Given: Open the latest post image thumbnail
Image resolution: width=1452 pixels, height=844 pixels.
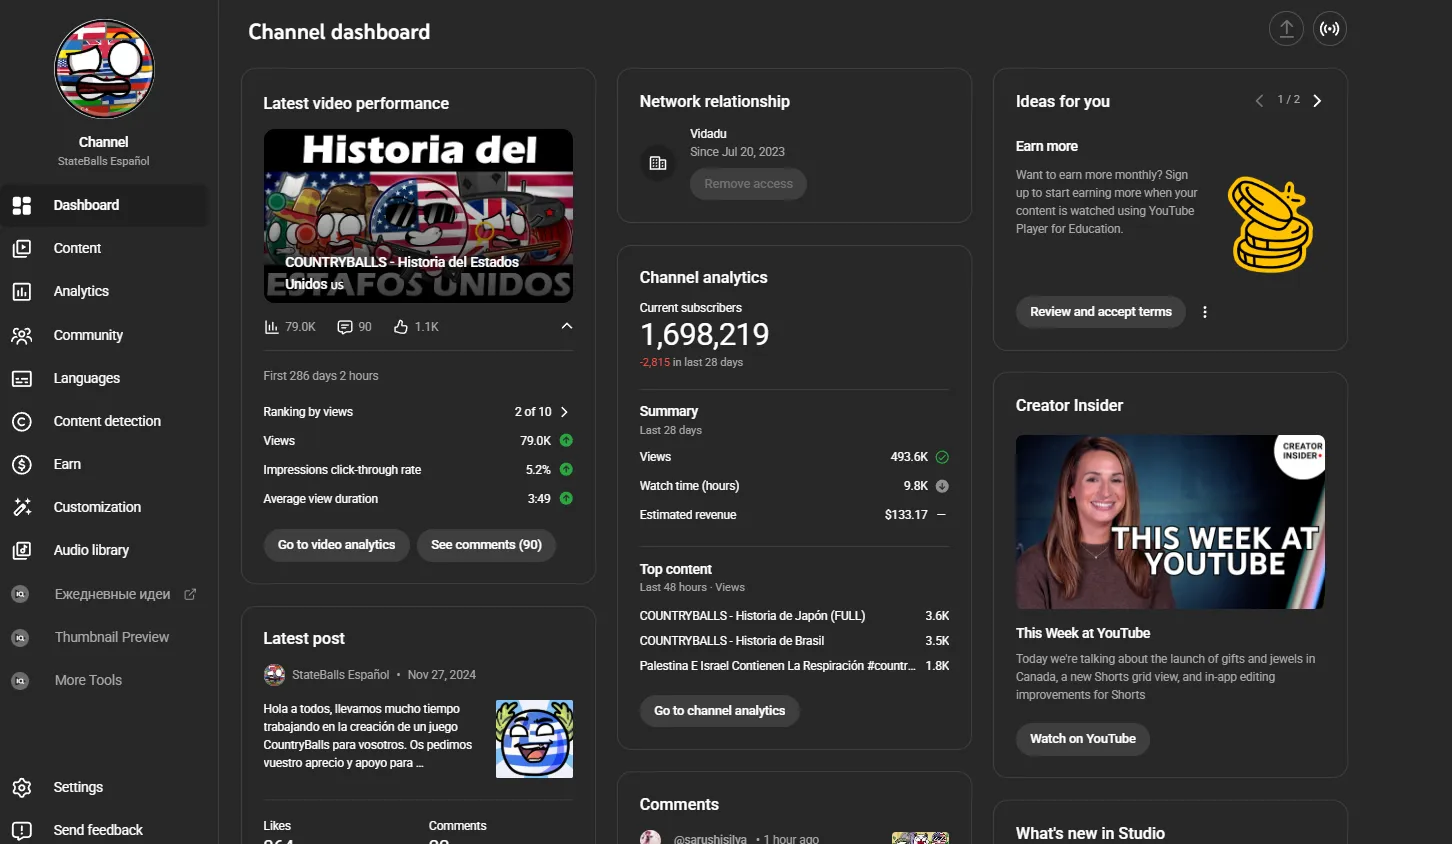Looking at the screenshot, I should (x=534, y=739).
